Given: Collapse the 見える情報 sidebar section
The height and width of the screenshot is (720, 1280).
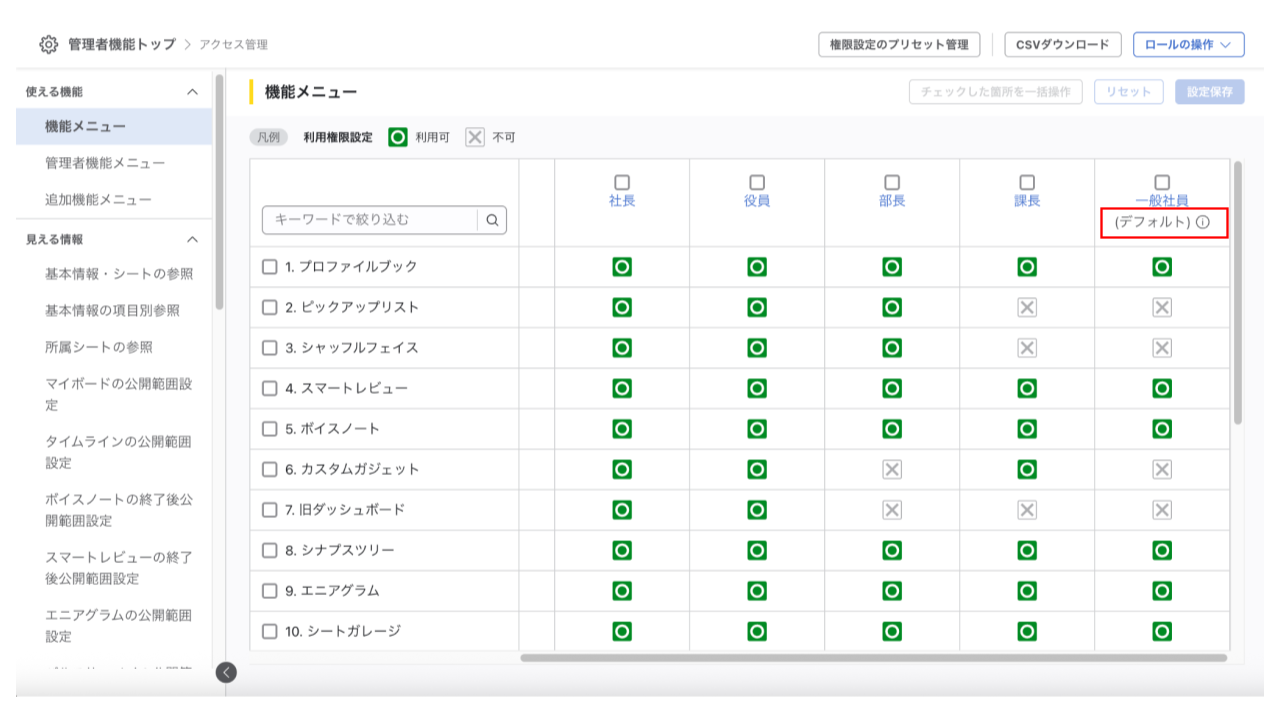Looking at the screenshot, I should [x=193, y=240].
